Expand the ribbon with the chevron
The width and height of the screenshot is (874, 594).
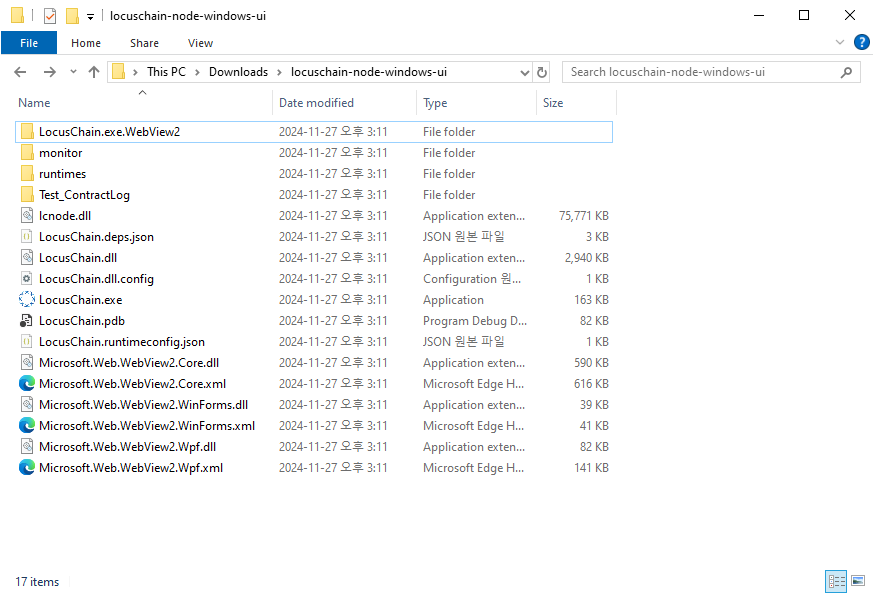tap(839, 42)
